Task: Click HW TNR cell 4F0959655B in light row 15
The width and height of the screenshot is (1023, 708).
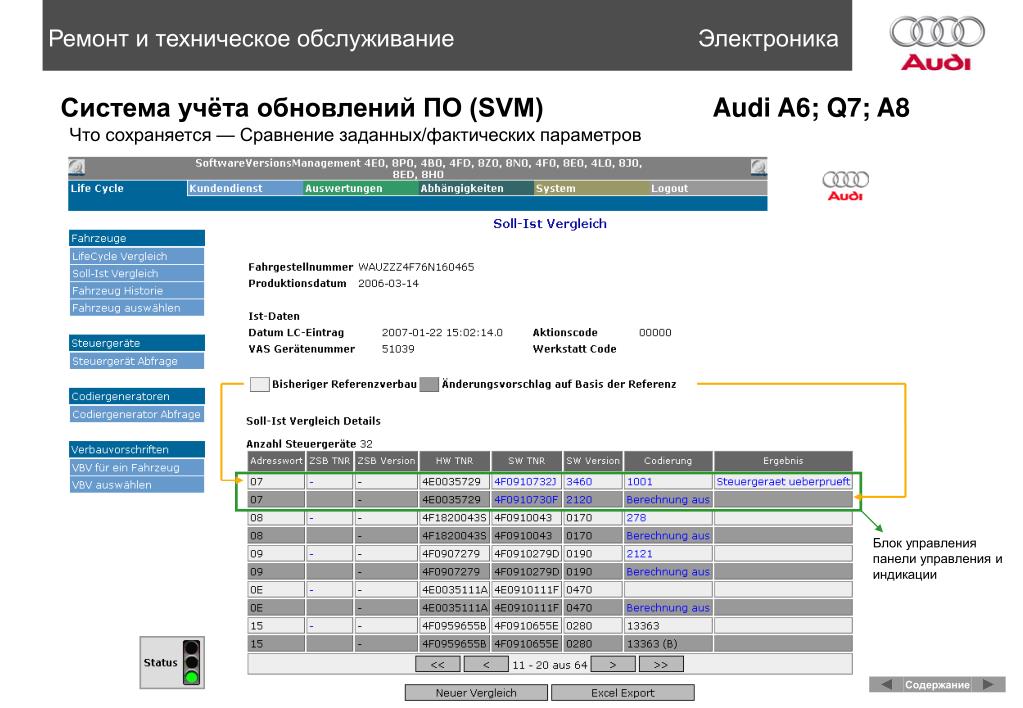Action: pos(454,626)
